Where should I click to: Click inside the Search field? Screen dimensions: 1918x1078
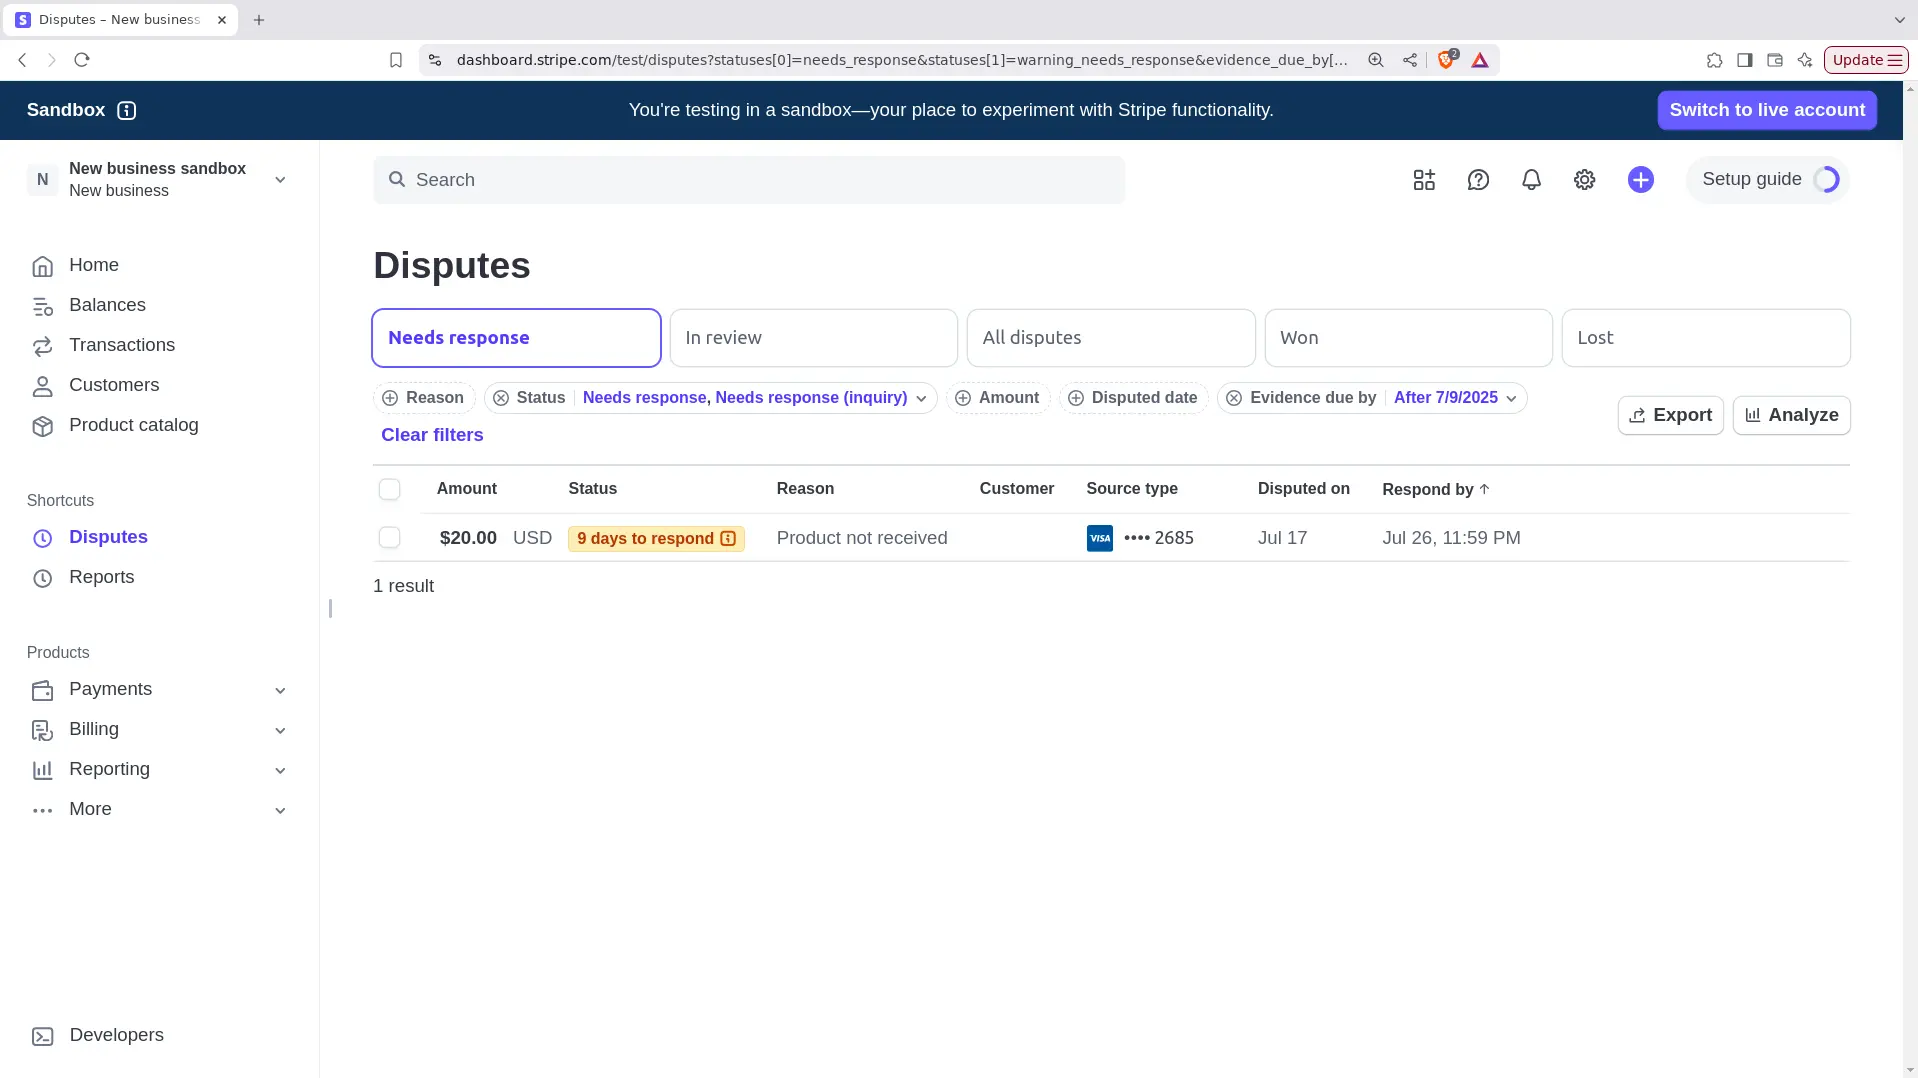tap(748, 180)
